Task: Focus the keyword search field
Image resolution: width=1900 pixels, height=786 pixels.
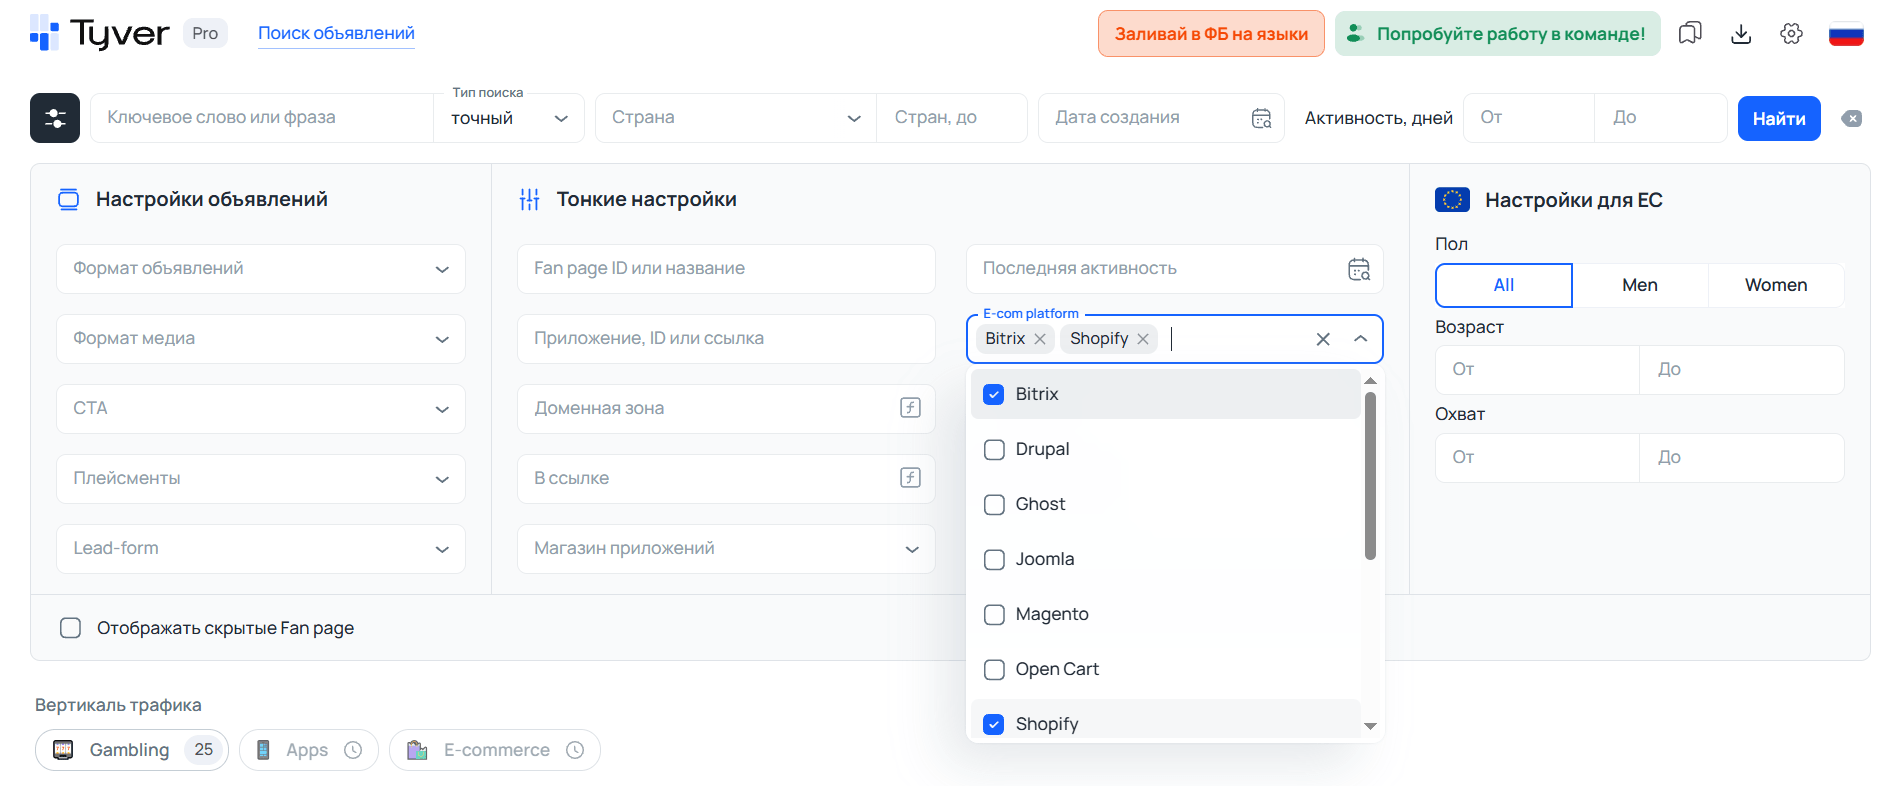Action: pos(262,118)
